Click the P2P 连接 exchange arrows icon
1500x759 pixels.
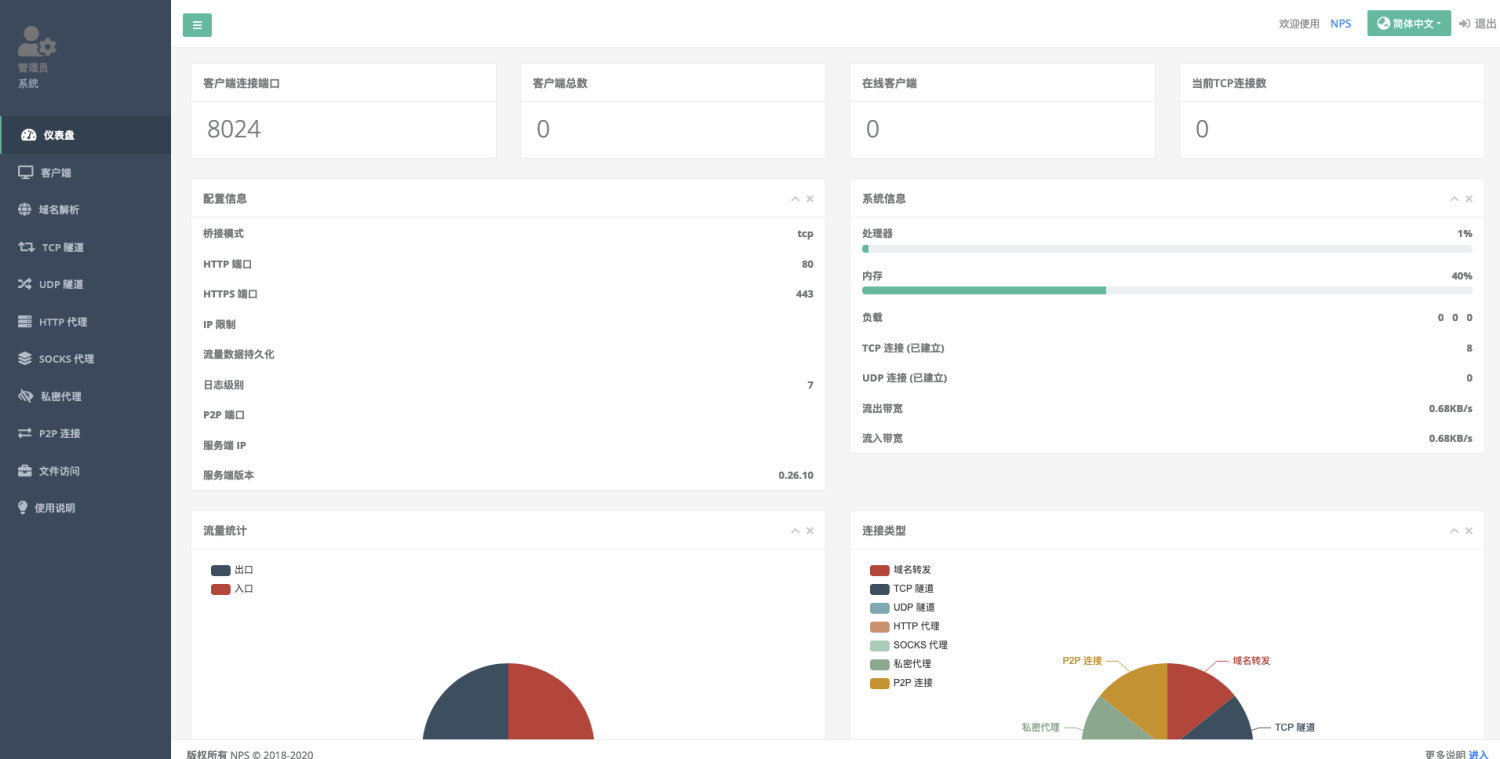[25, 433]
